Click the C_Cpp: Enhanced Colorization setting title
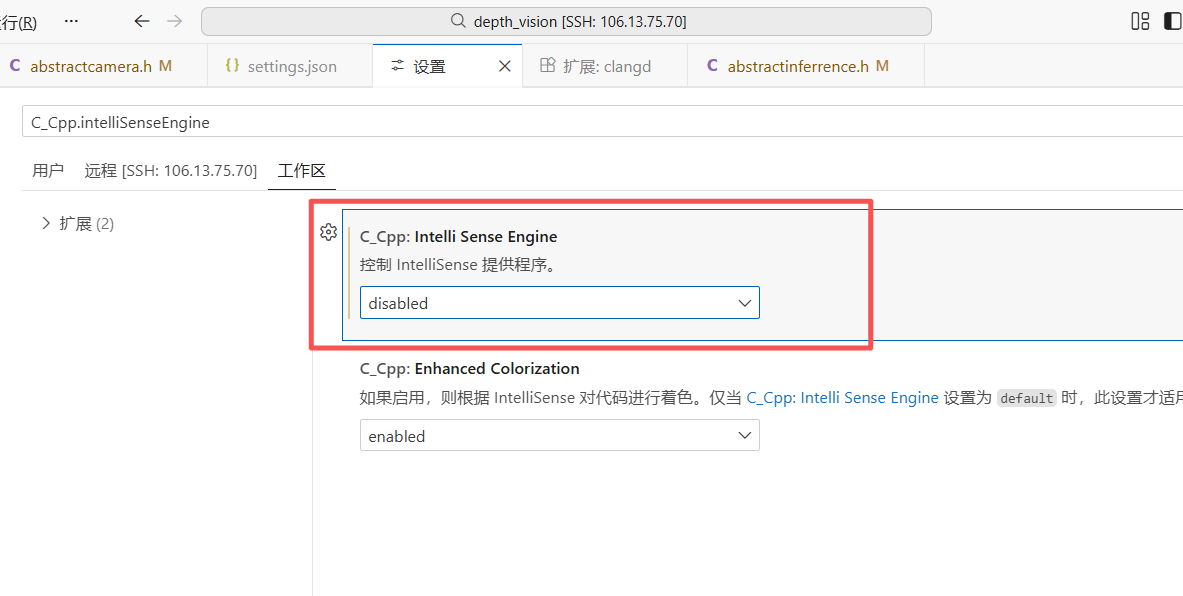This screenshot has width=1183, height=596. (x=469, y=368)
